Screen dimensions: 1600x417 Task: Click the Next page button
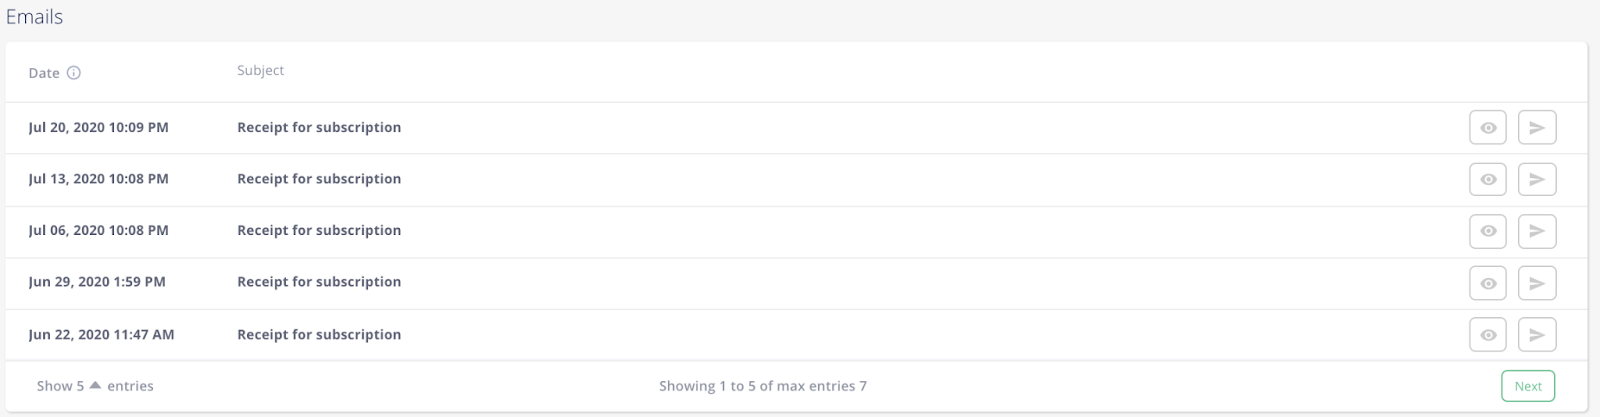click(x=1528, y=386)
